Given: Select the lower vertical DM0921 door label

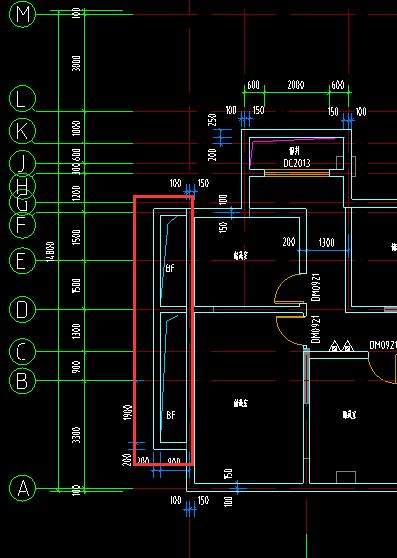Looking at the screenshot, I should pos(316,329).
